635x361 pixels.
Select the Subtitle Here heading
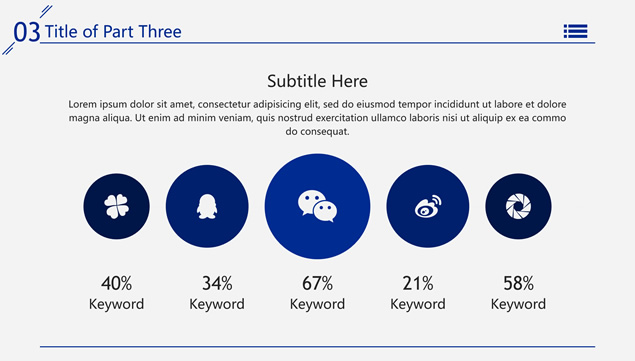click(318, 81)
